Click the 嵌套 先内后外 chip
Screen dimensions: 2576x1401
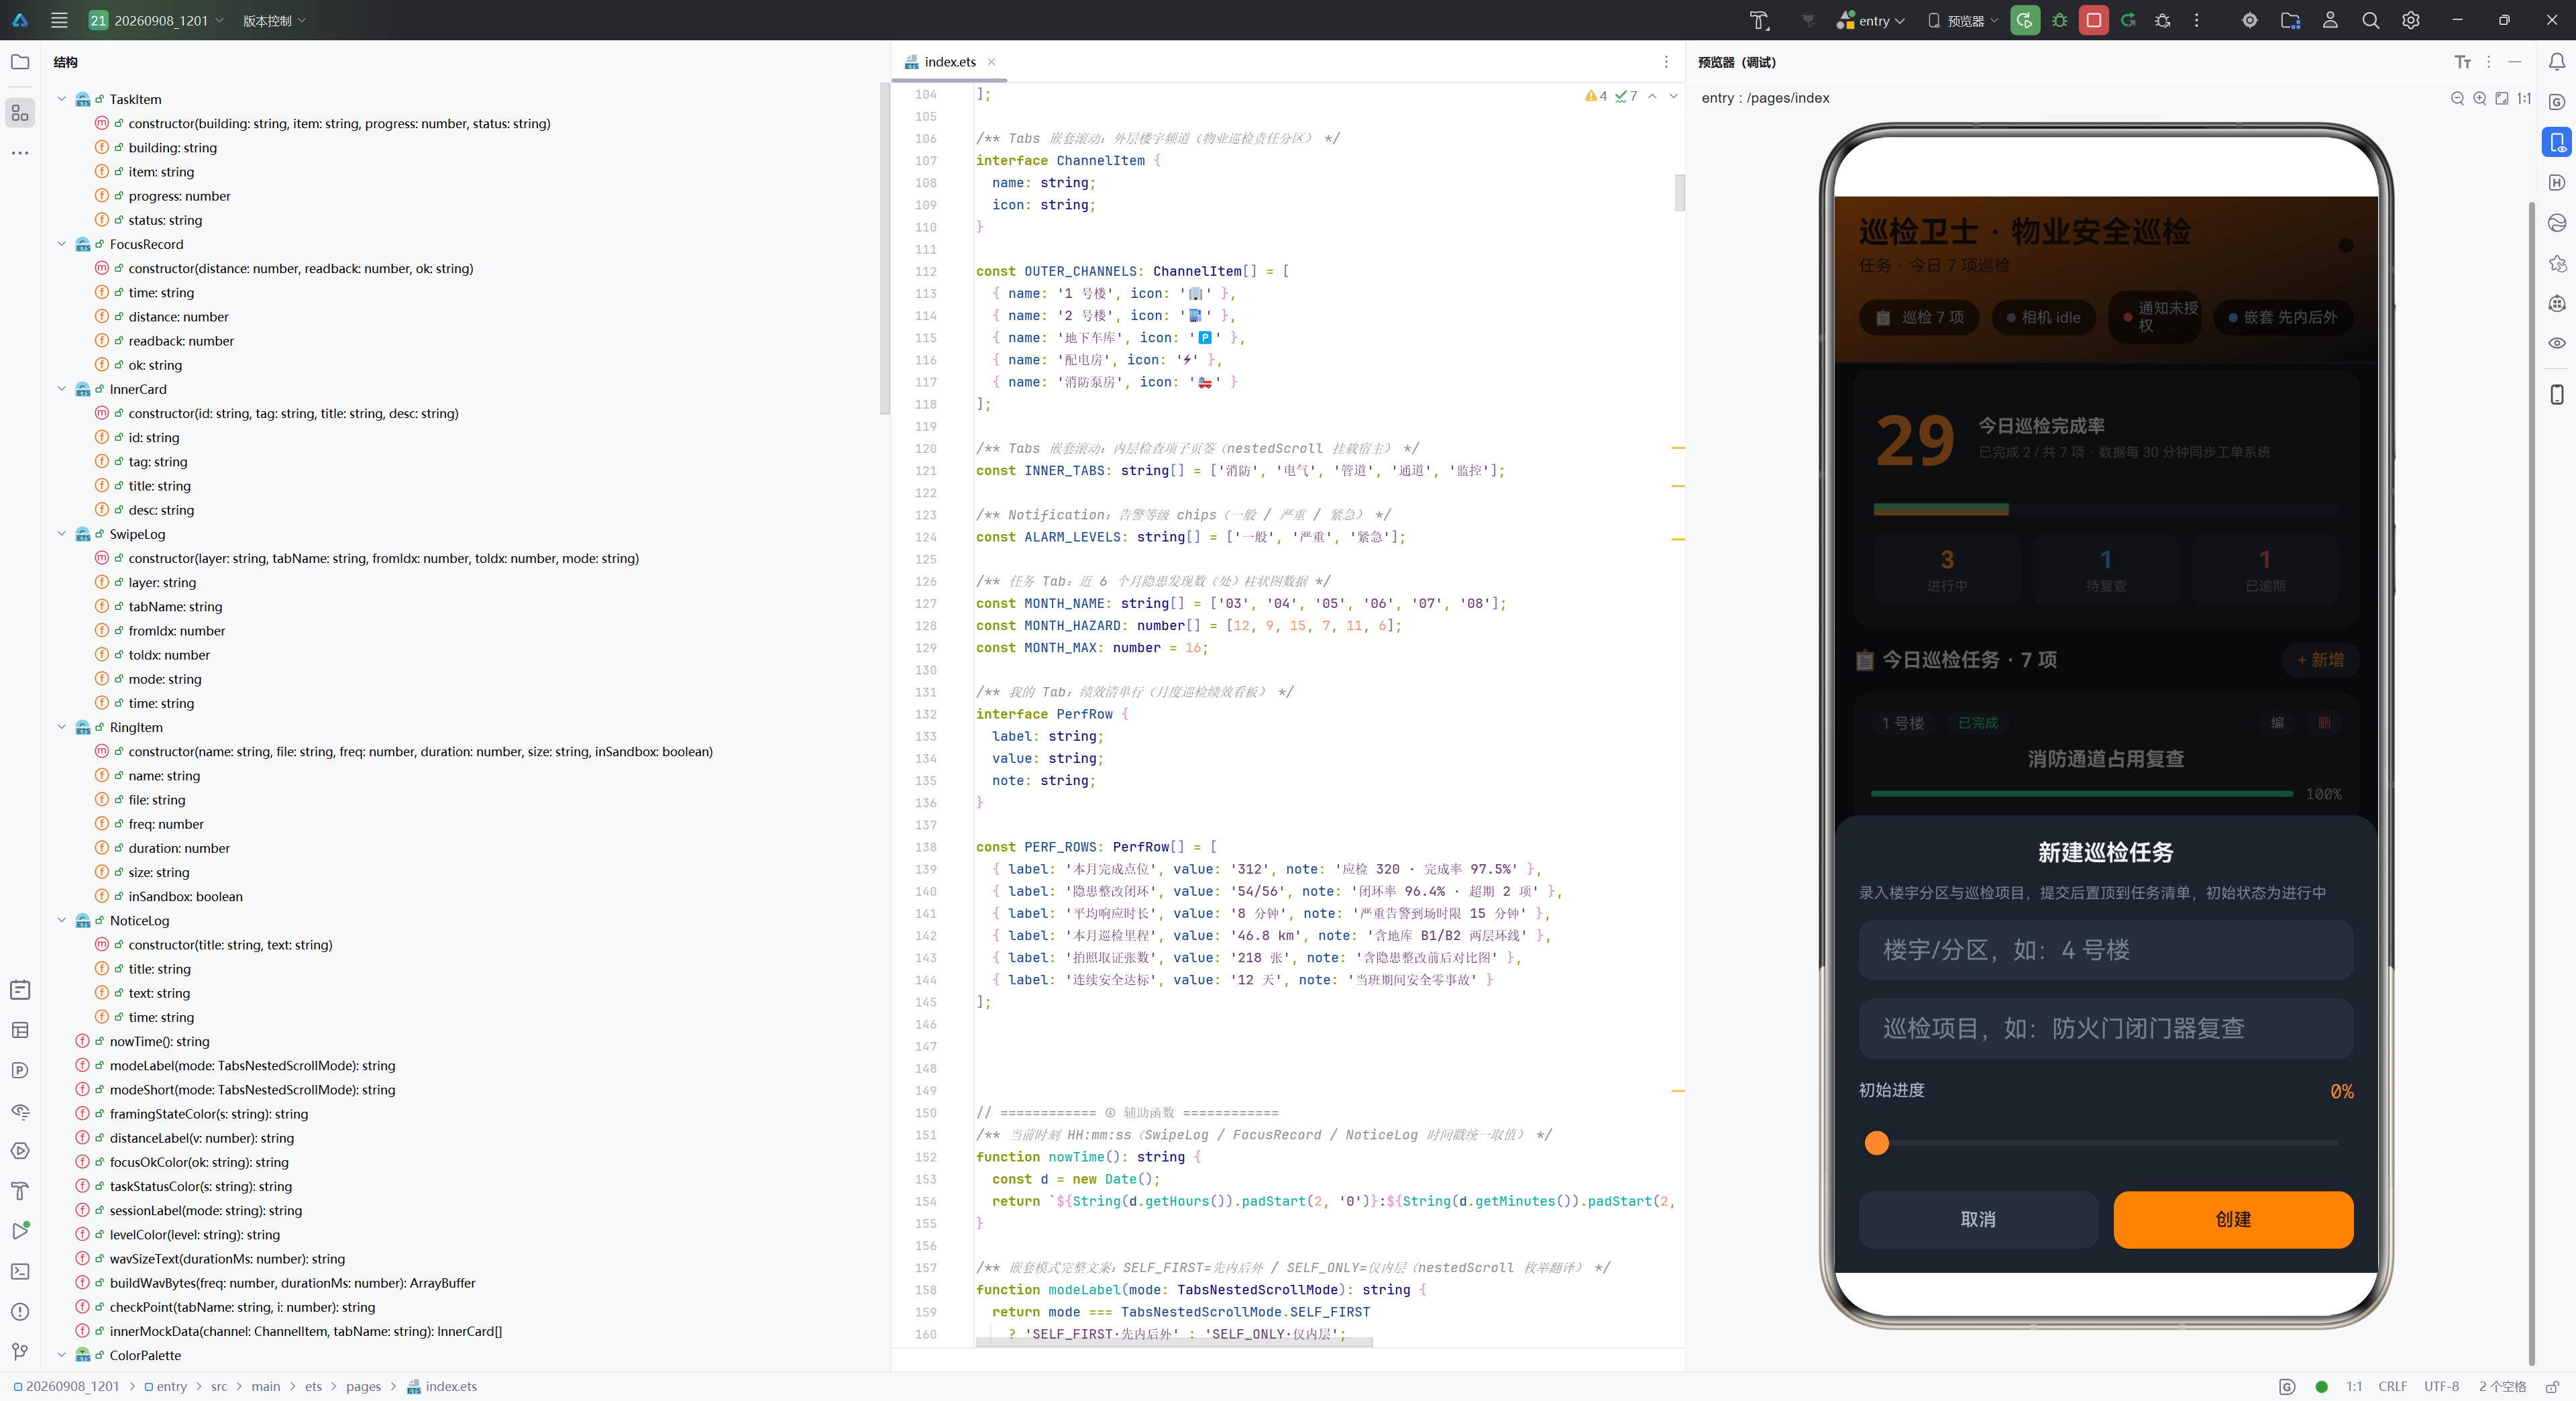point(2282,317)
